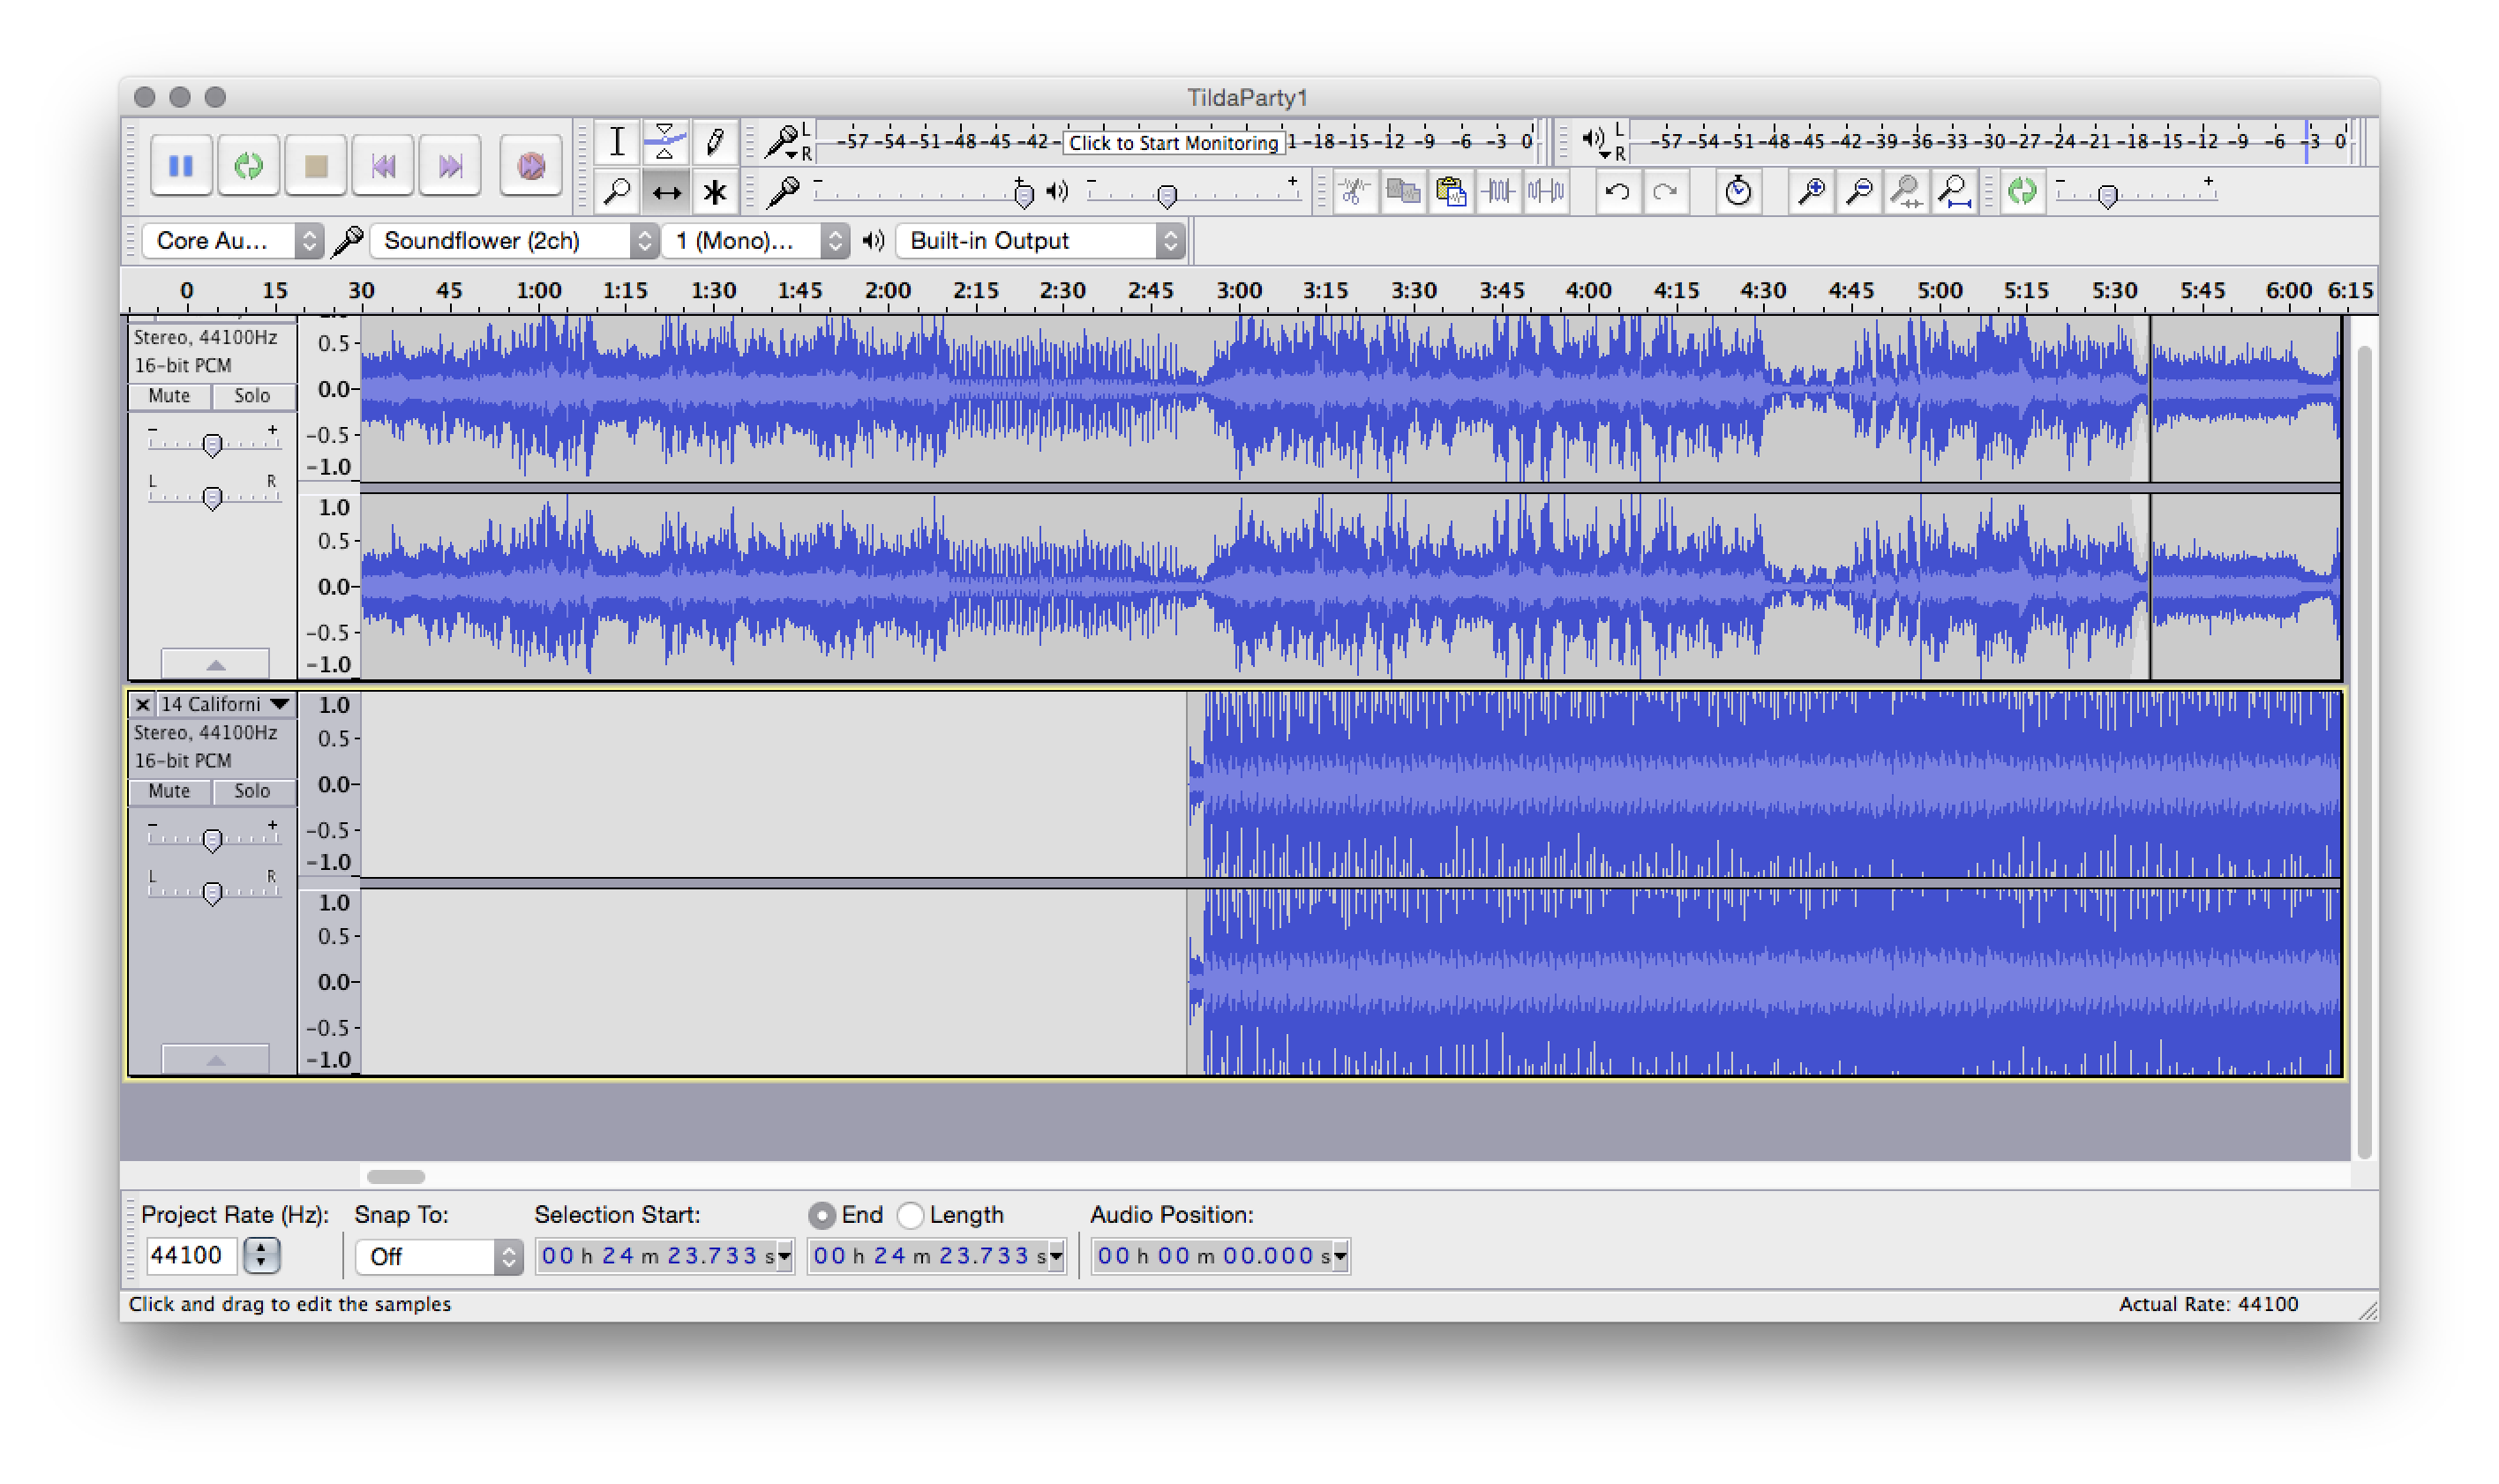
Task: Click the Record button
Action: tap(531, 165)
